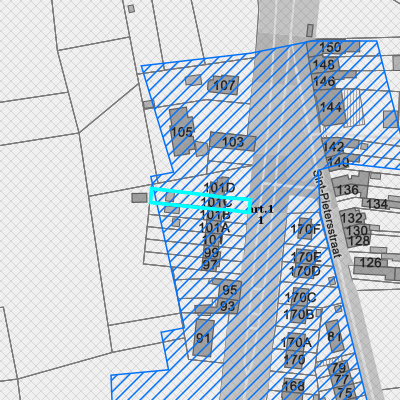This screenshot has height=400, width=400.
Task: Select house number 101A
Action: [214, 228]
